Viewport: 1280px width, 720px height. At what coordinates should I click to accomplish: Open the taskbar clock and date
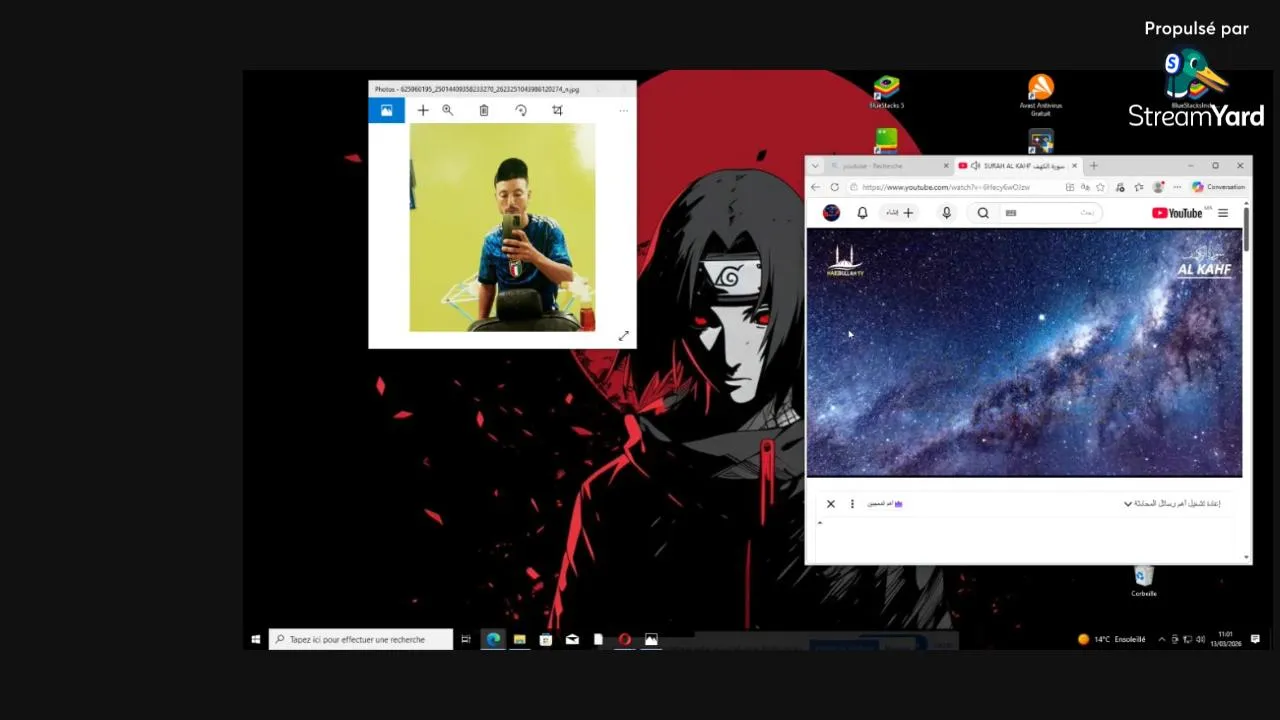(1225, 639)
